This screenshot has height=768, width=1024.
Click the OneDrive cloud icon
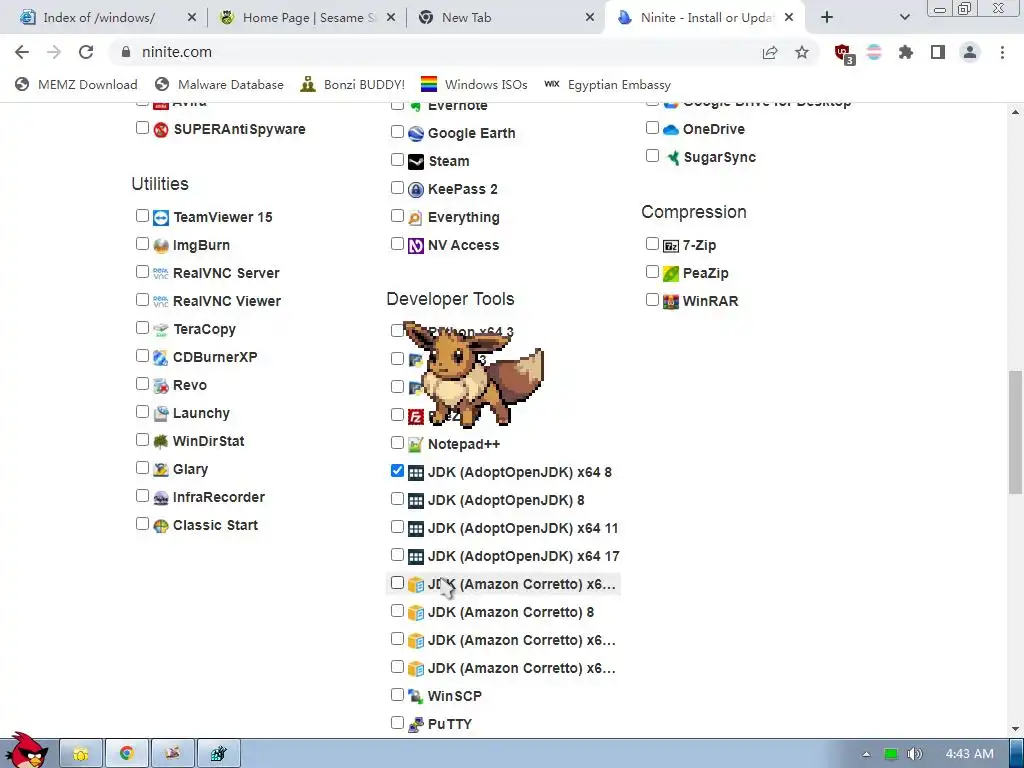671,129
